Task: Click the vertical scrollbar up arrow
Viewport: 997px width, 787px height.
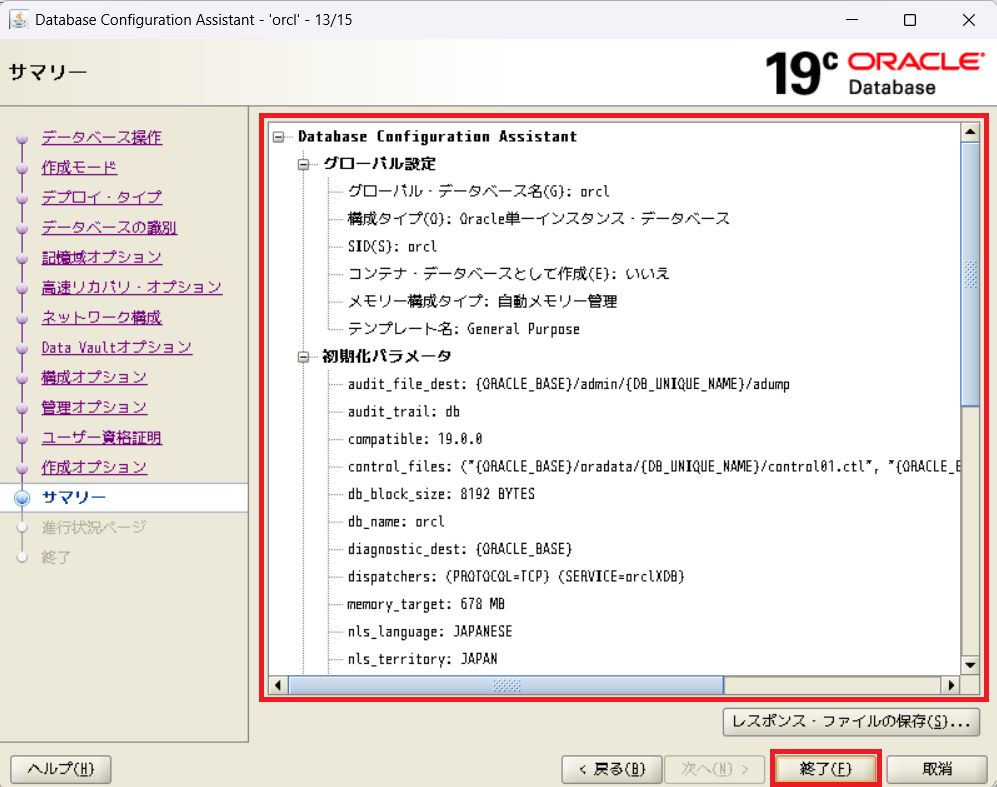Action: (969, 132)
